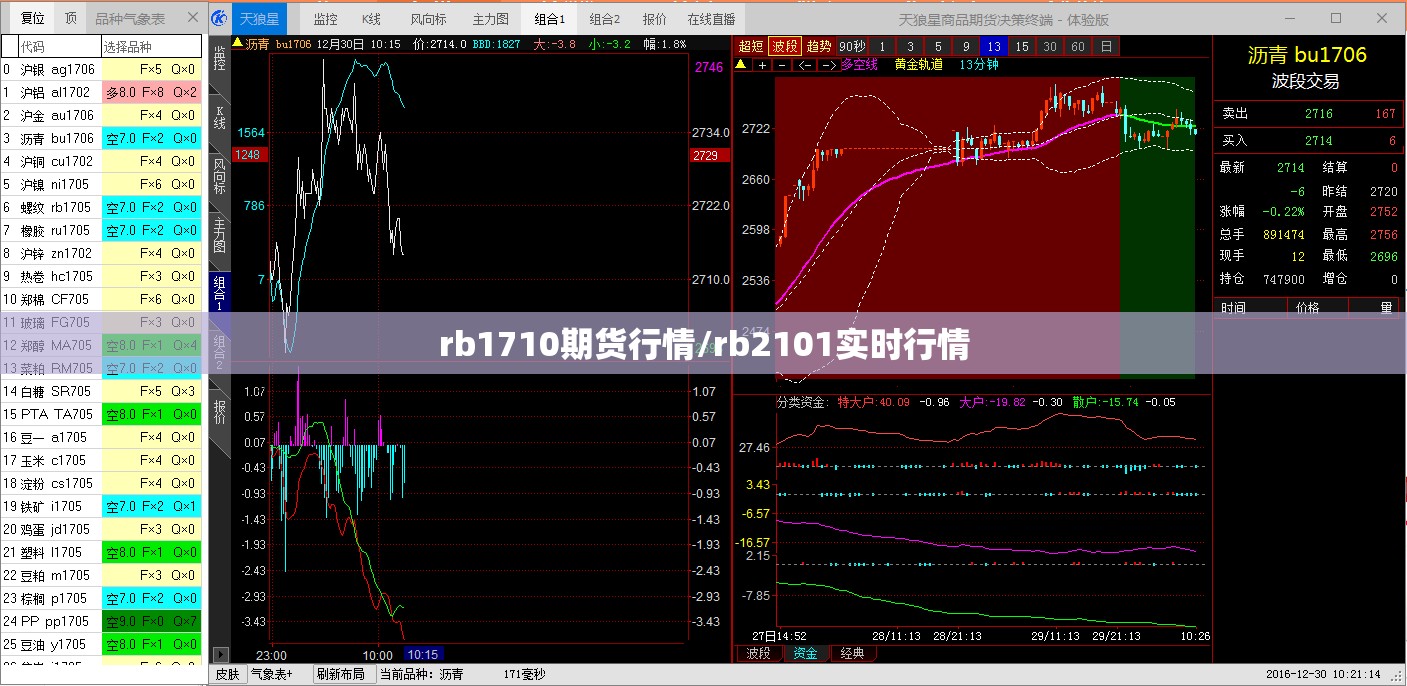The image size is (1407, 686).
Task: Open the 监控 tab
Action: coord(325,19)
